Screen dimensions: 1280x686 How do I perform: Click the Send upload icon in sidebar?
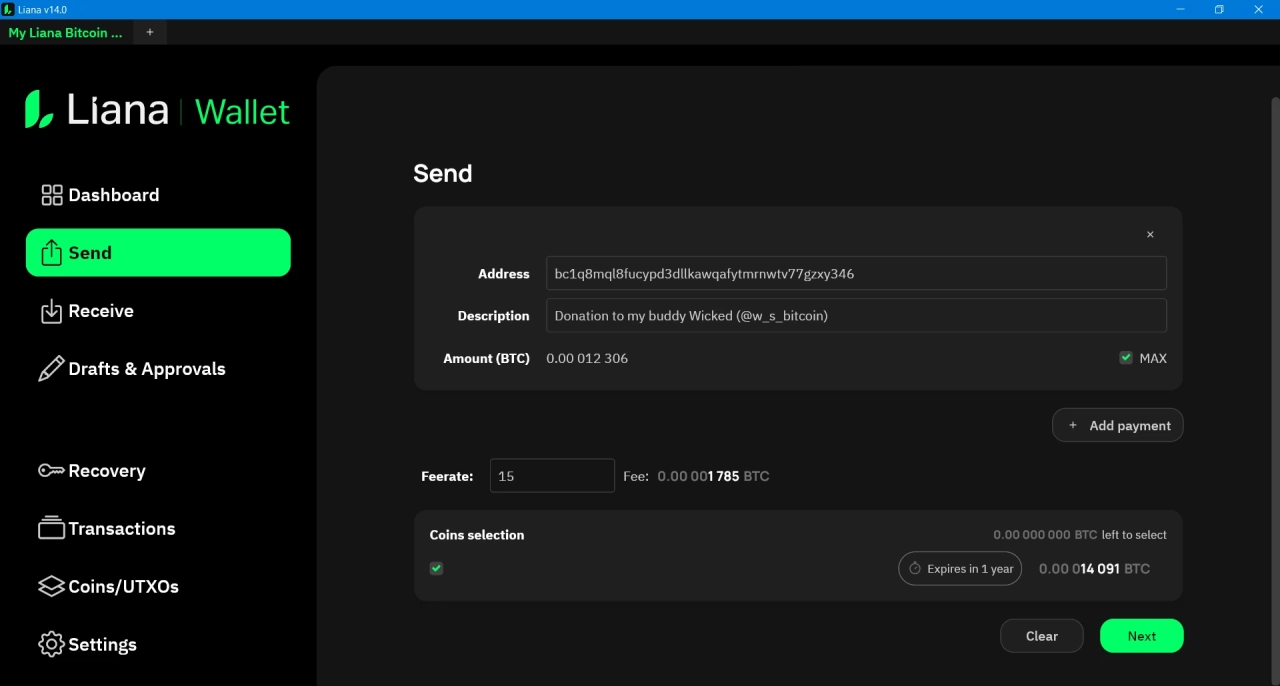(x=52, y=253)
